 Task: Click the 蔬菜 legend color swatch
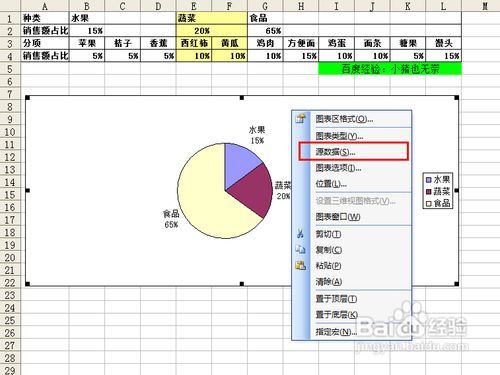point(429,192)
